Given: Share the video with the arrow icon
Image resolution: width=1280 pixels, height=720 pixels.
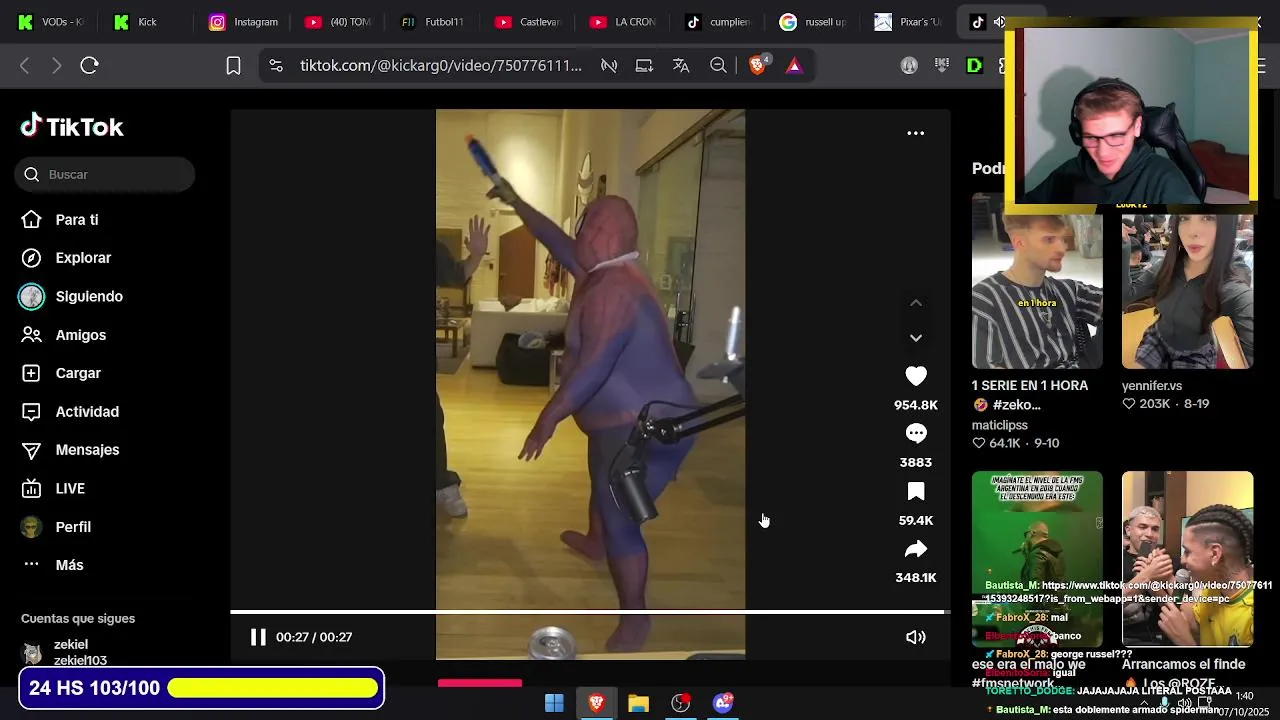Looking at the screenshot, I should (916, 549).
